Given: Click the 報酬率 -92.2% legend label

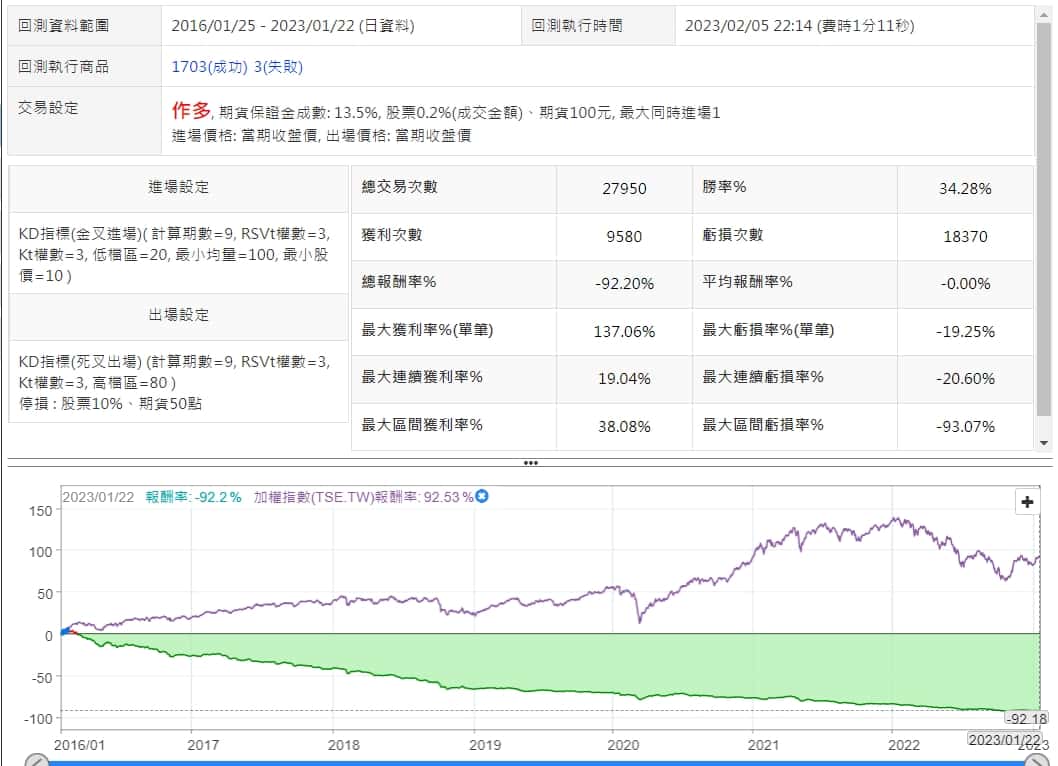Looking at the screenshot, I should tap(193, 497).
